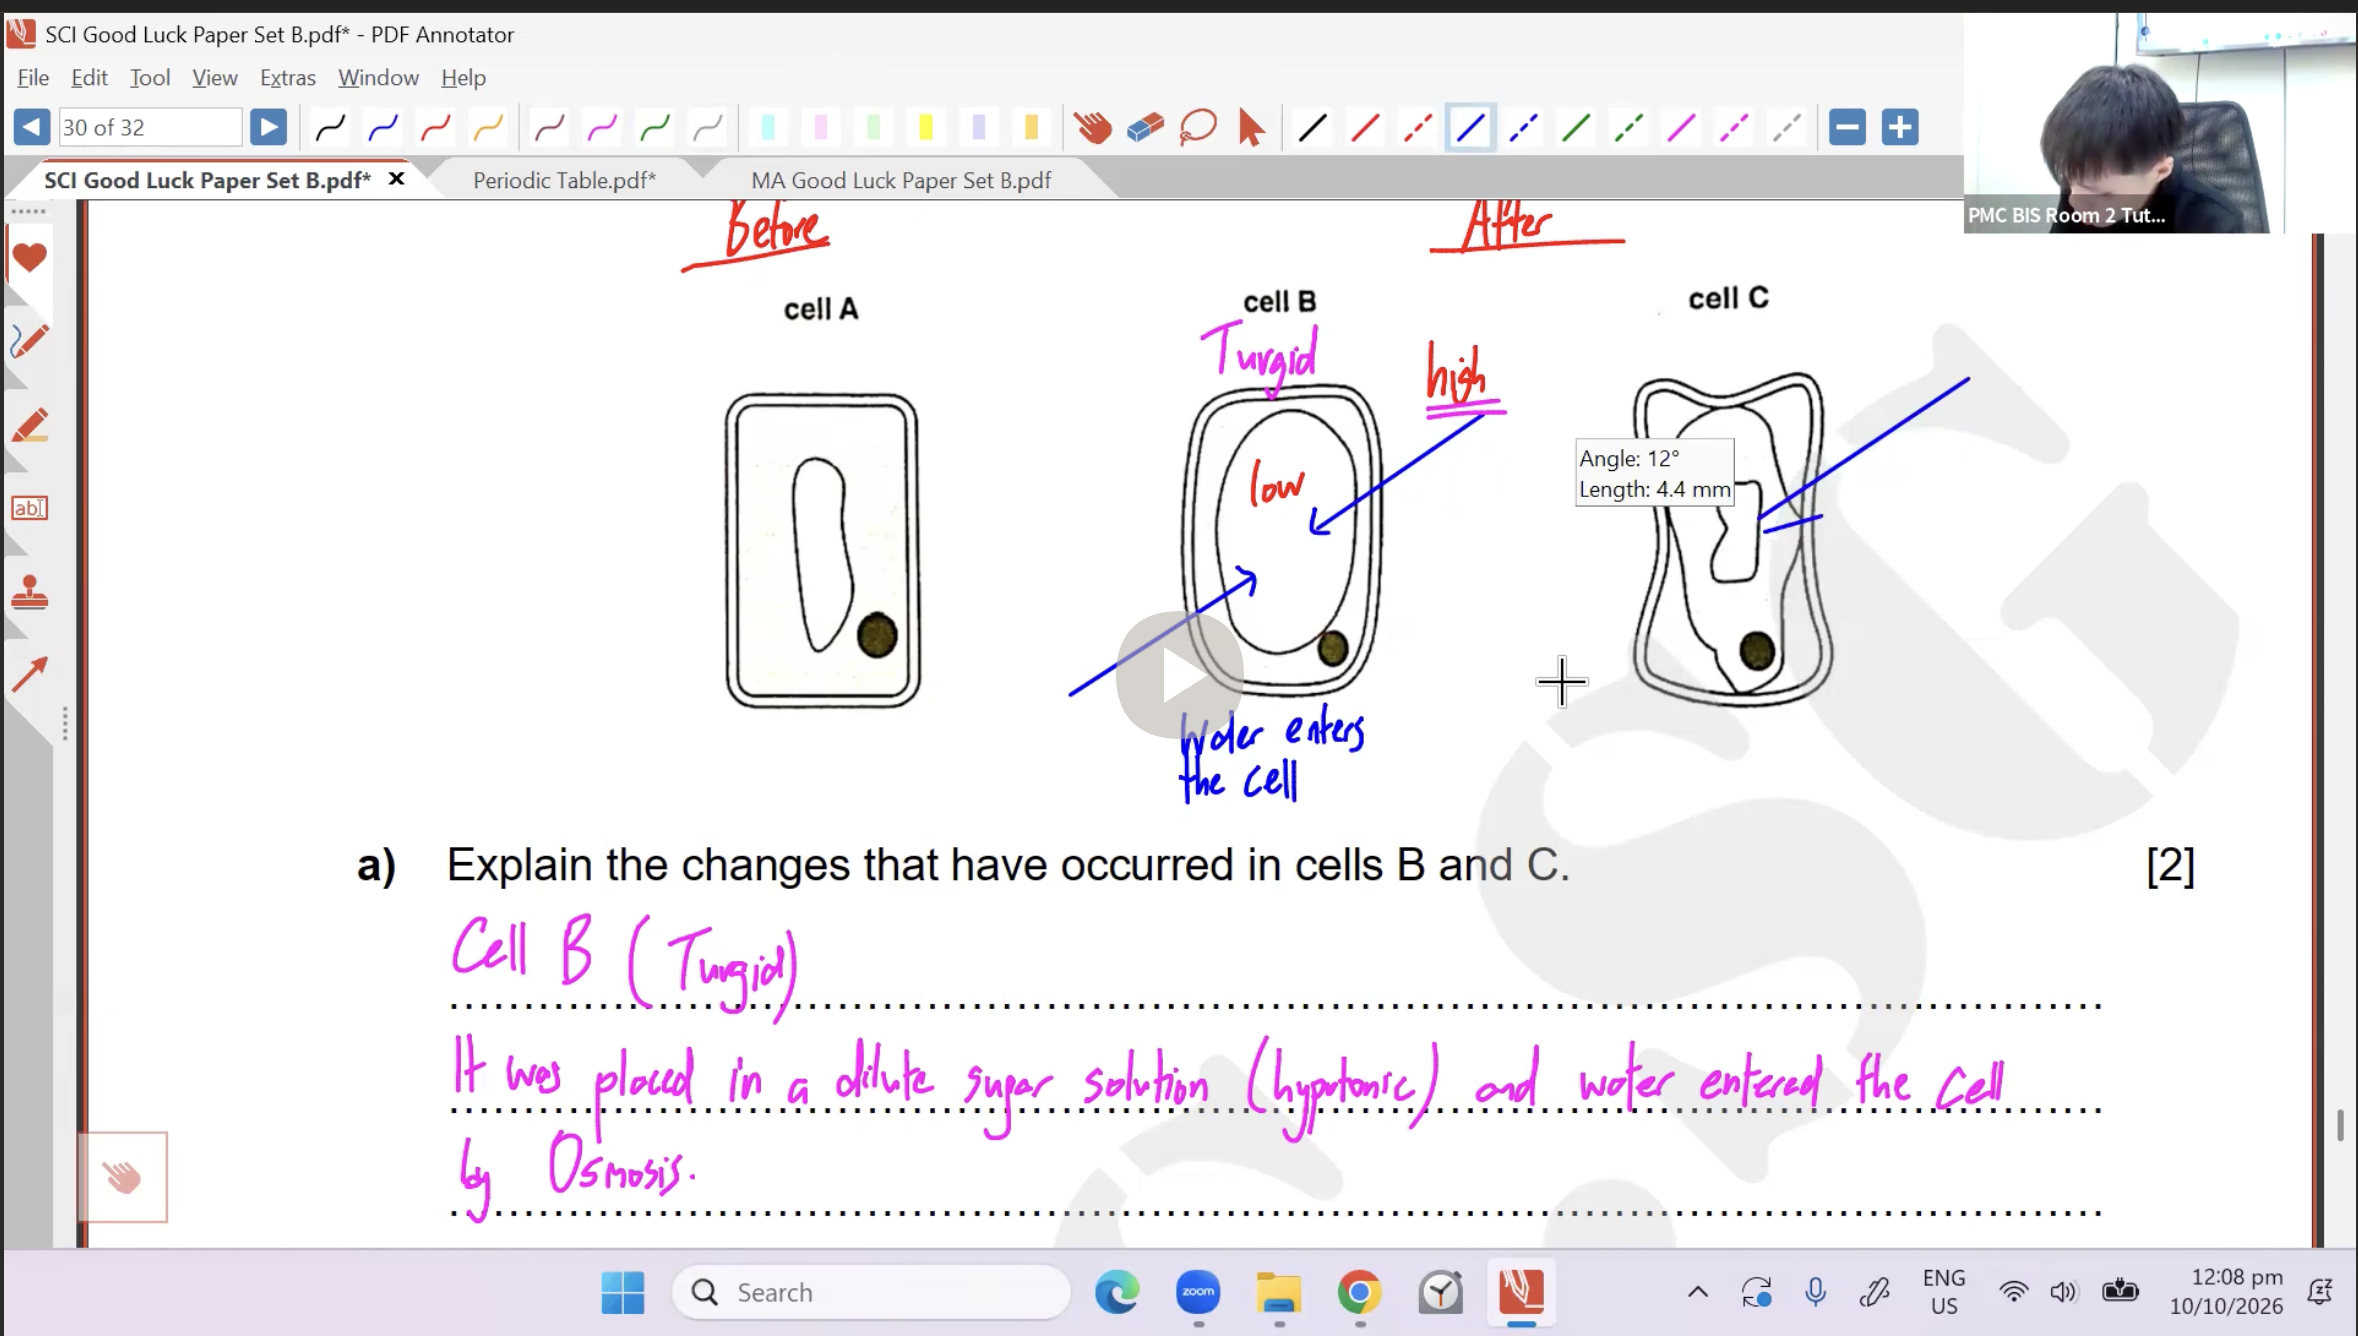Click the video play button overlay

1180,676
